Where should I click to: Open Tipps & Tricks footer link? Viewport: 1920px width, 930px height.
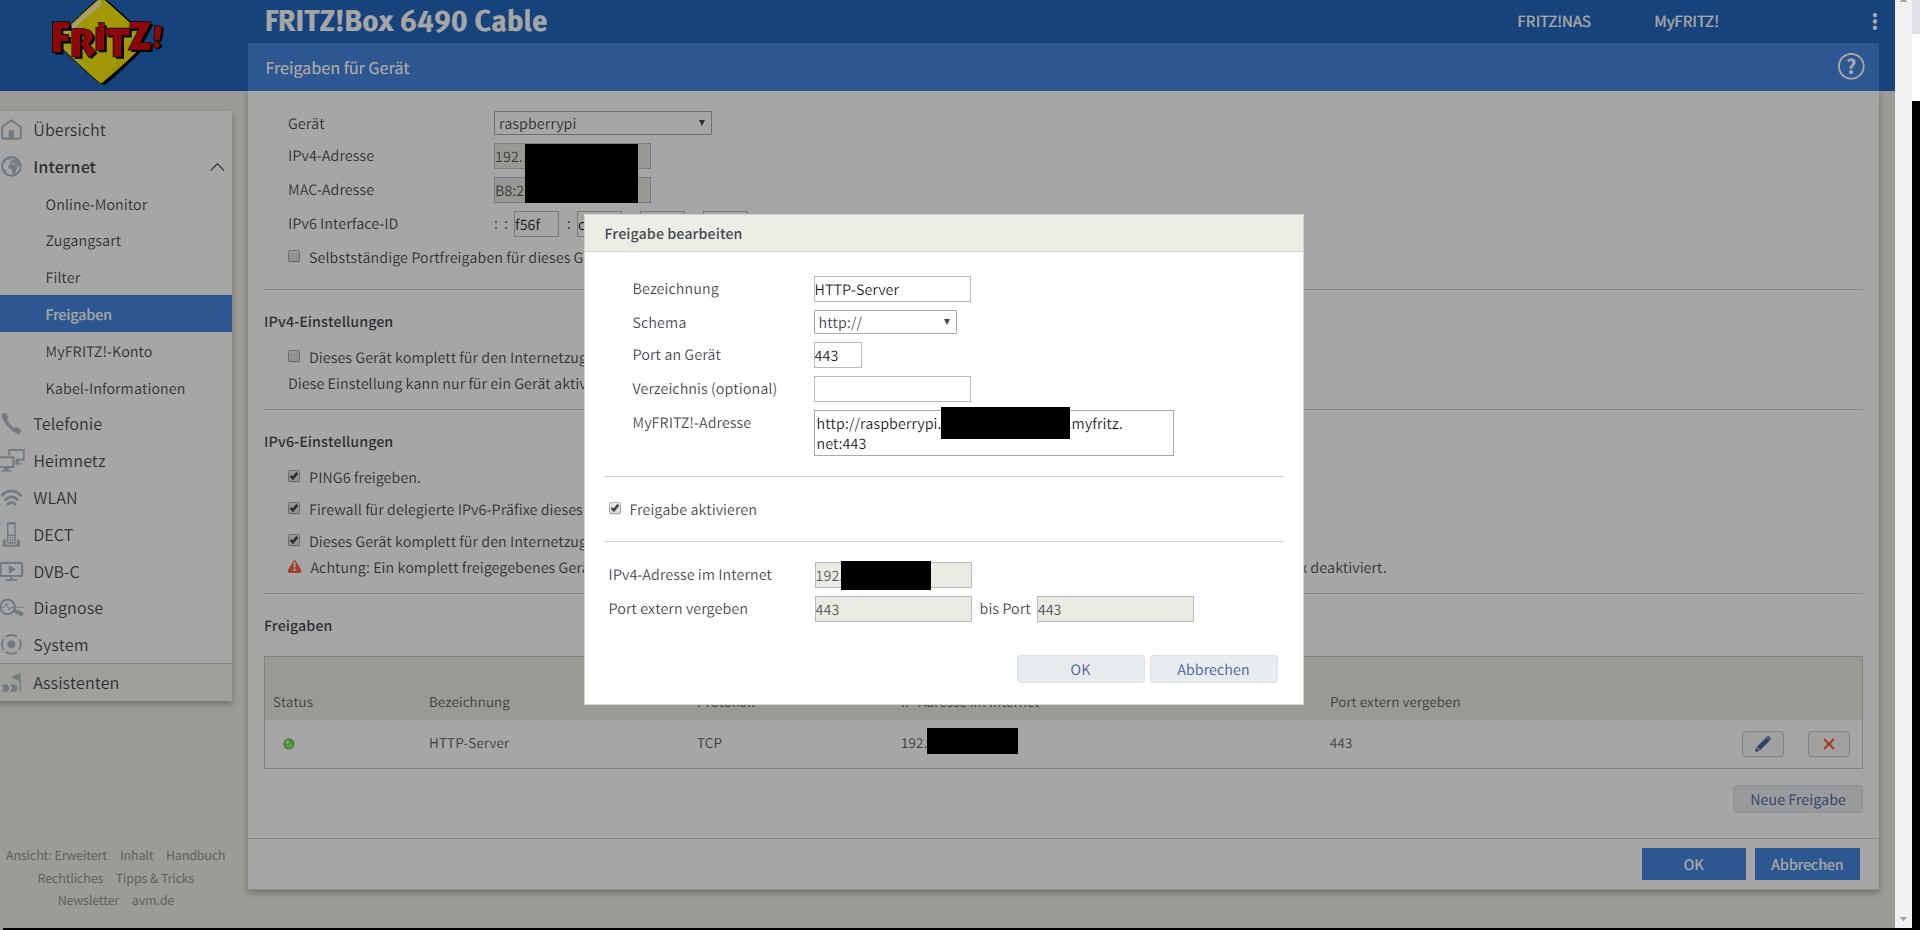155,878
